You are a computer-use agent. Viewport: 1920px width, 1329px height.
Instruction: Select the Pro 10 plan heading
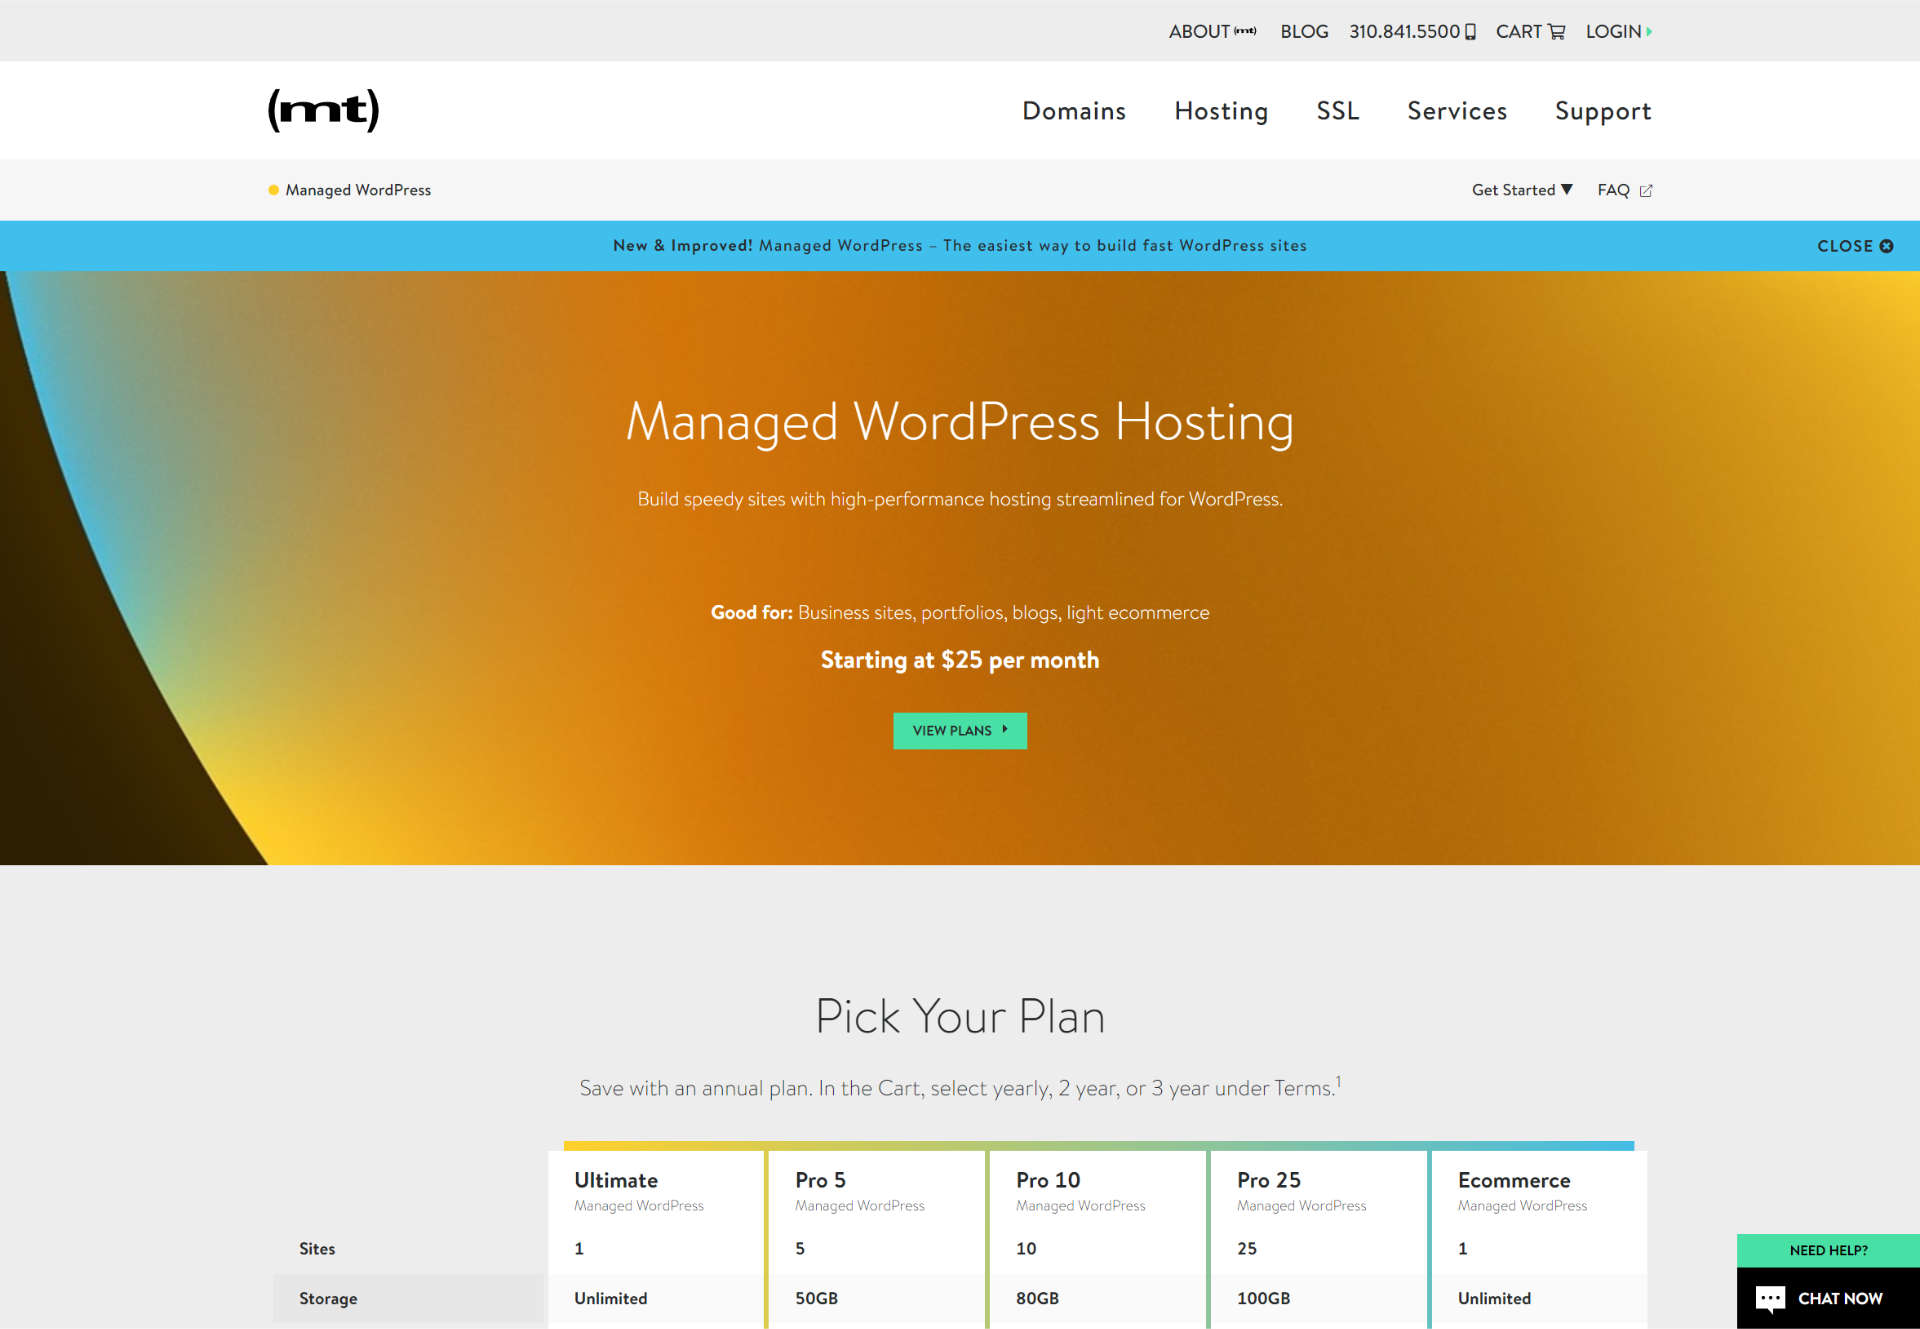[1048, 1180]
